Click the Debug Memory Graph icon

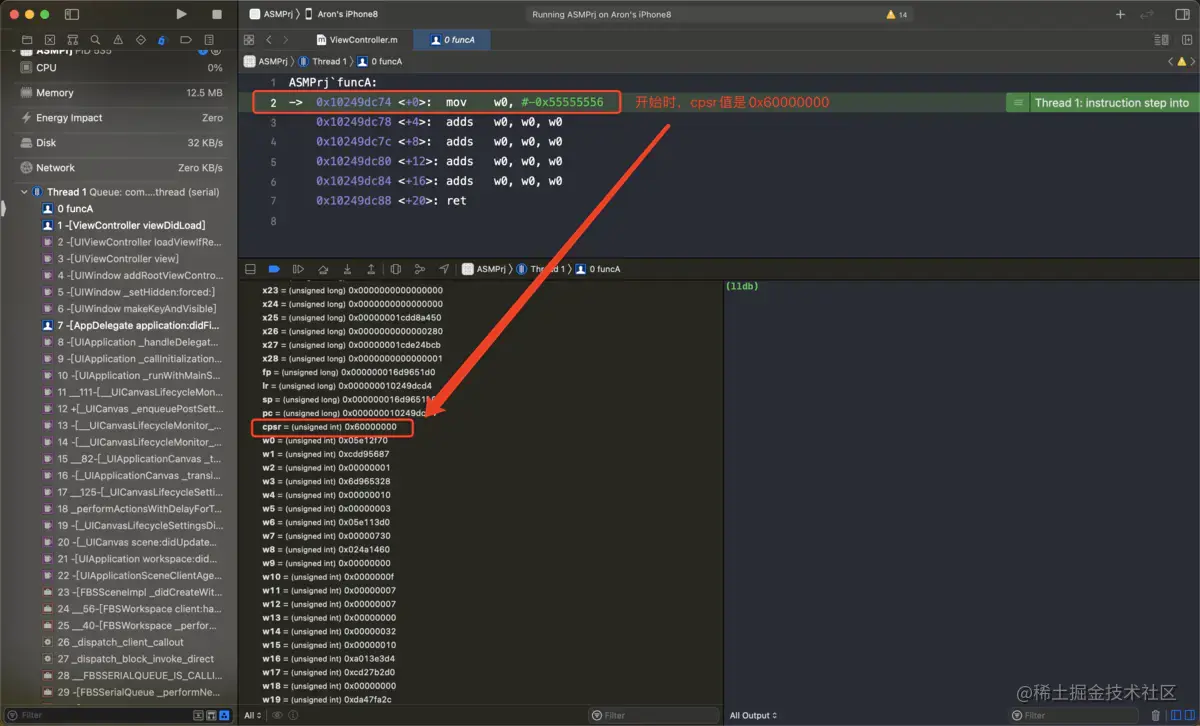pyautogui.click(x=420, y=269)
